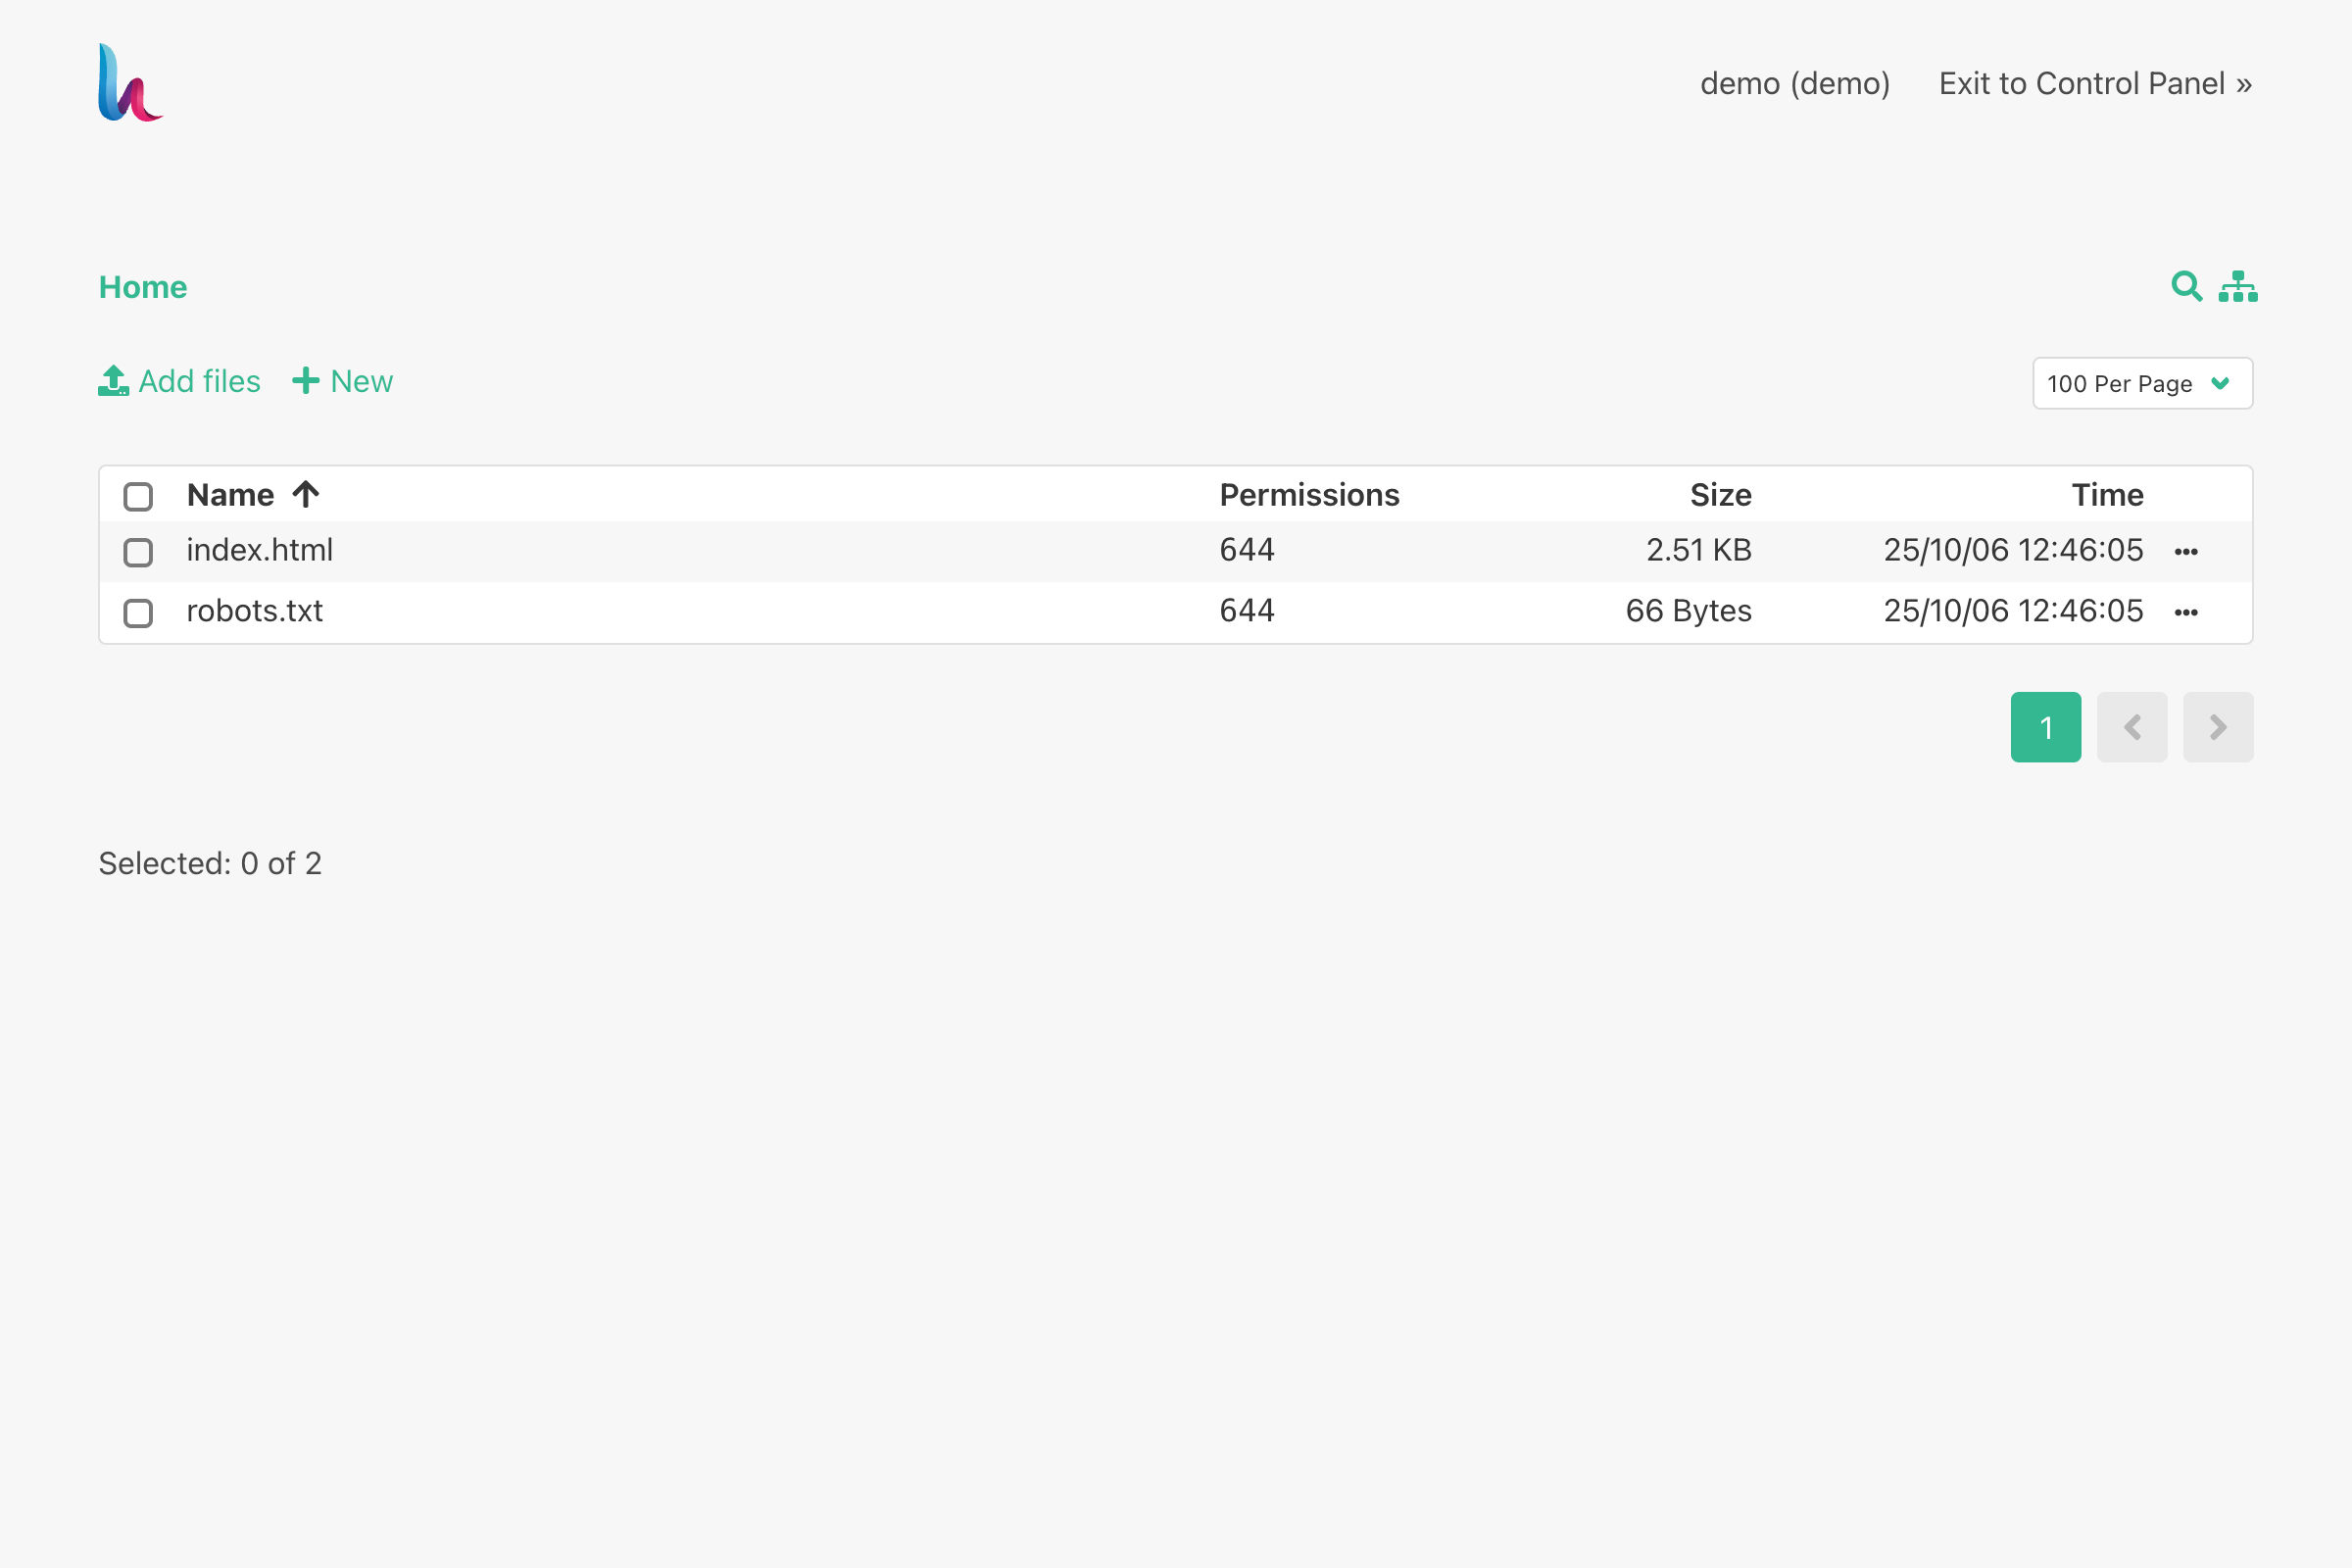Go to the next page with the right chevron
The height and width of the screenshot is (1568, 2352).
2217,727
